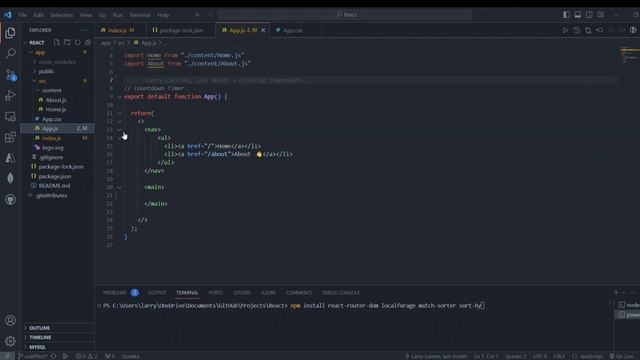Viewport: 640px width, 360px height.
Task: Open the Explorer view in activity bar
Action: click(10, 33)
